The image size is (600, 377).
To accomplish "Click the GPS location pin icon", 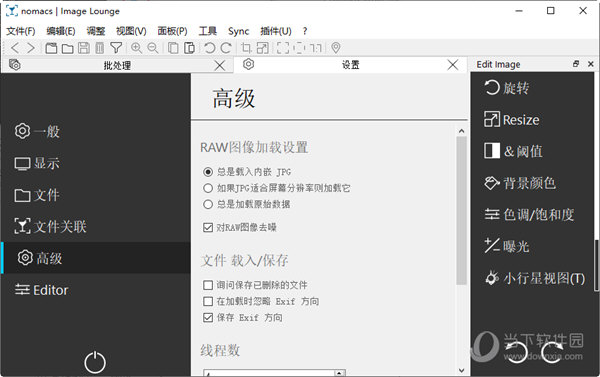I will click(x=336, y=48).
